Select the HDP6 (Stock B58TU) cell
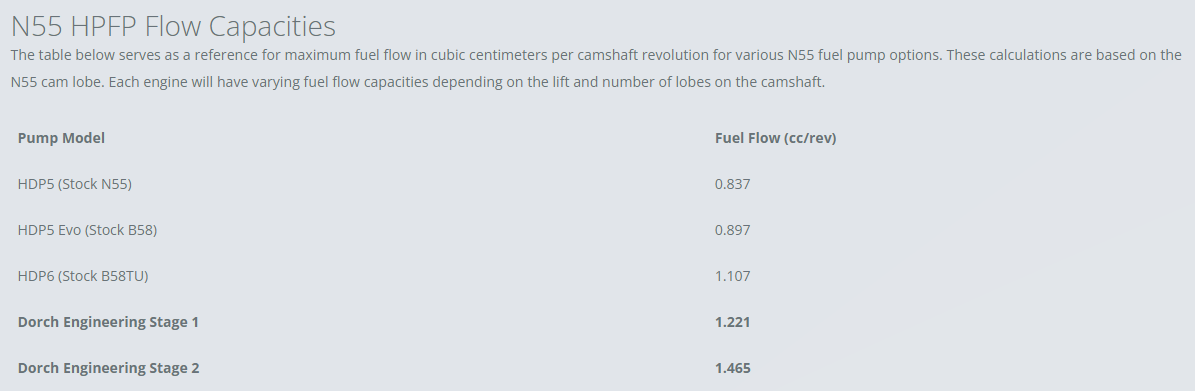 (x=83, y=276)
